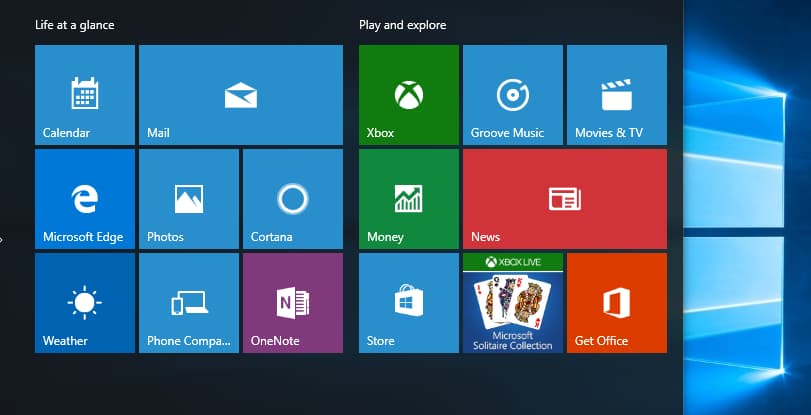This screenshot has height=415, width=811.
Task: Open the red News tile
Action: coord(565,199)
